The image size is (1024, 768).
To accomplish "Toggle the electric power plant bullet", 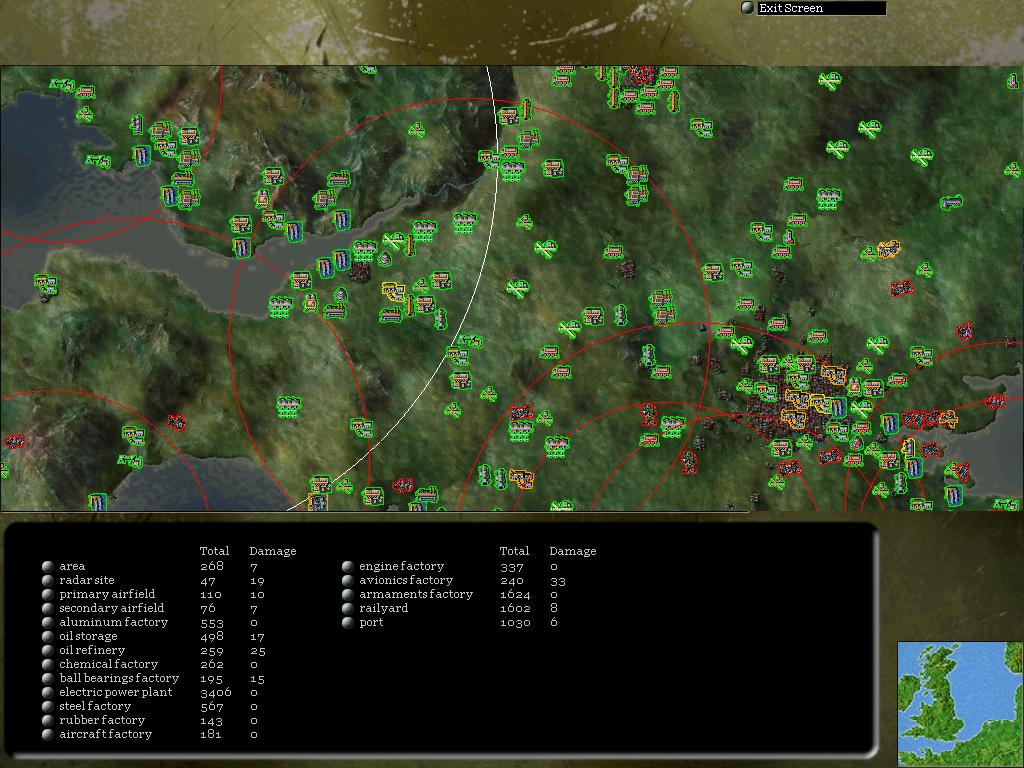I will point(48,692).
